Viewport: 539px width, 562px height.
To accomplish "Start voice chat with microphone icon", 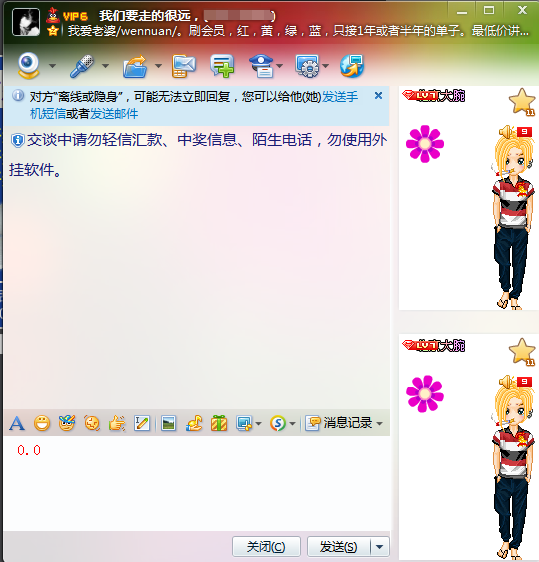I will [x=82, y=66].
